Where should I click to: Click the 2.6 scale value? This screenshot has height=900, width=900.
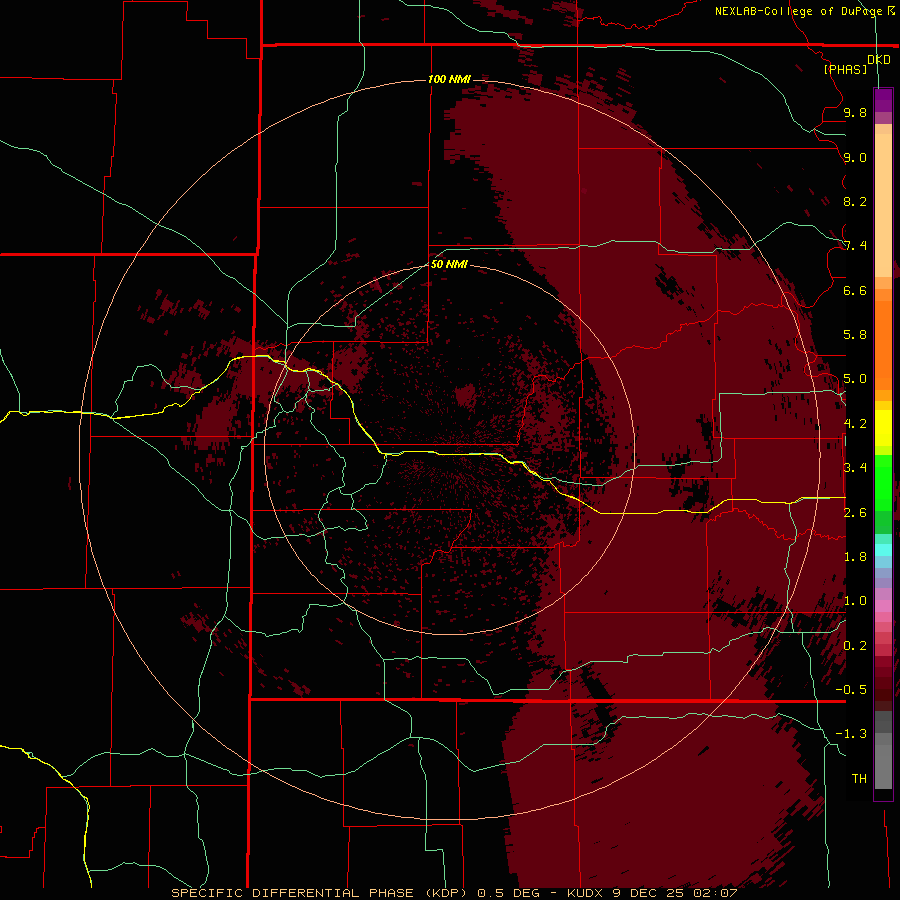click(x=855, y=513)
